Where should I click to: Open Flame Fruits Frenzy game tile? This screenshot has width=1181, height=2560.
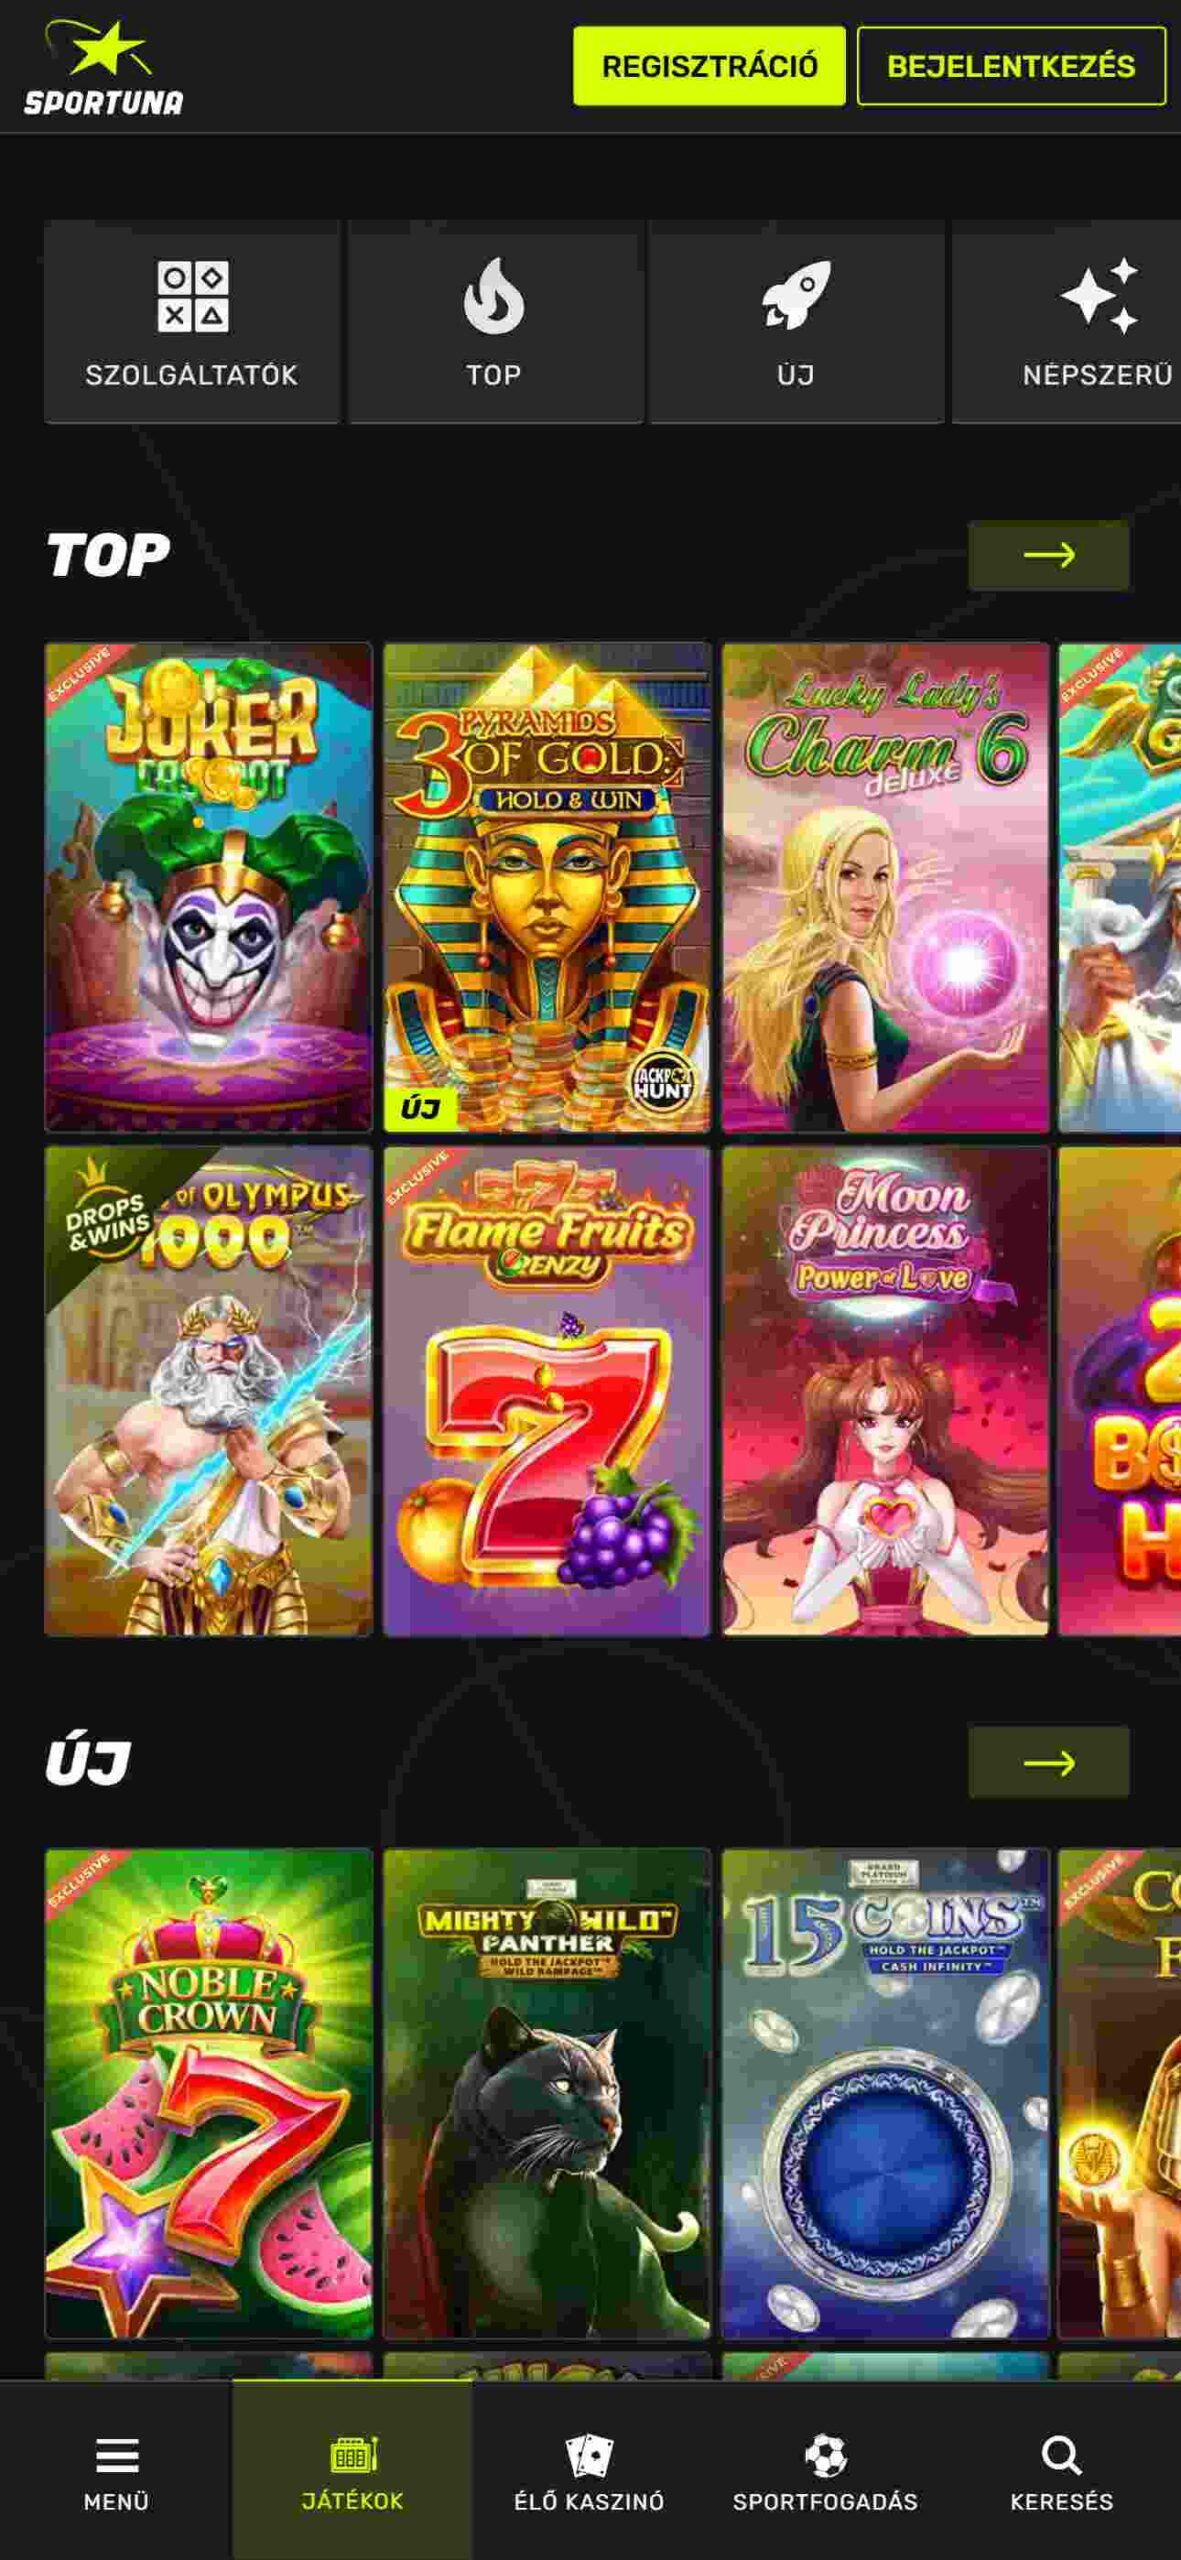[547, 1391]
